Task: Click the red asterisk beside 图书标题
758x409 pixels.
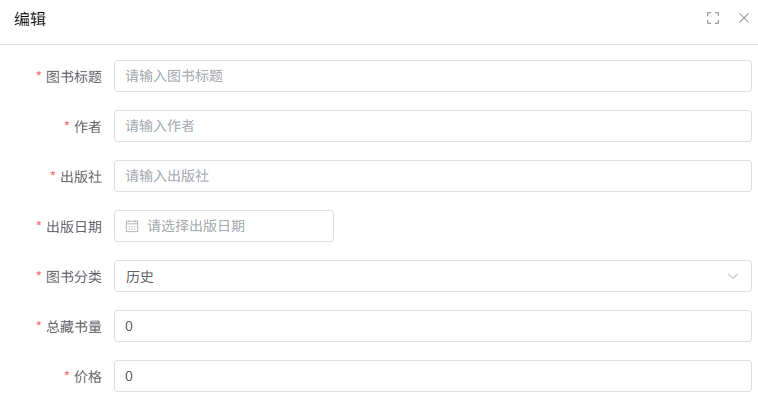Action: pyautogui.click(x=39, y=75)
